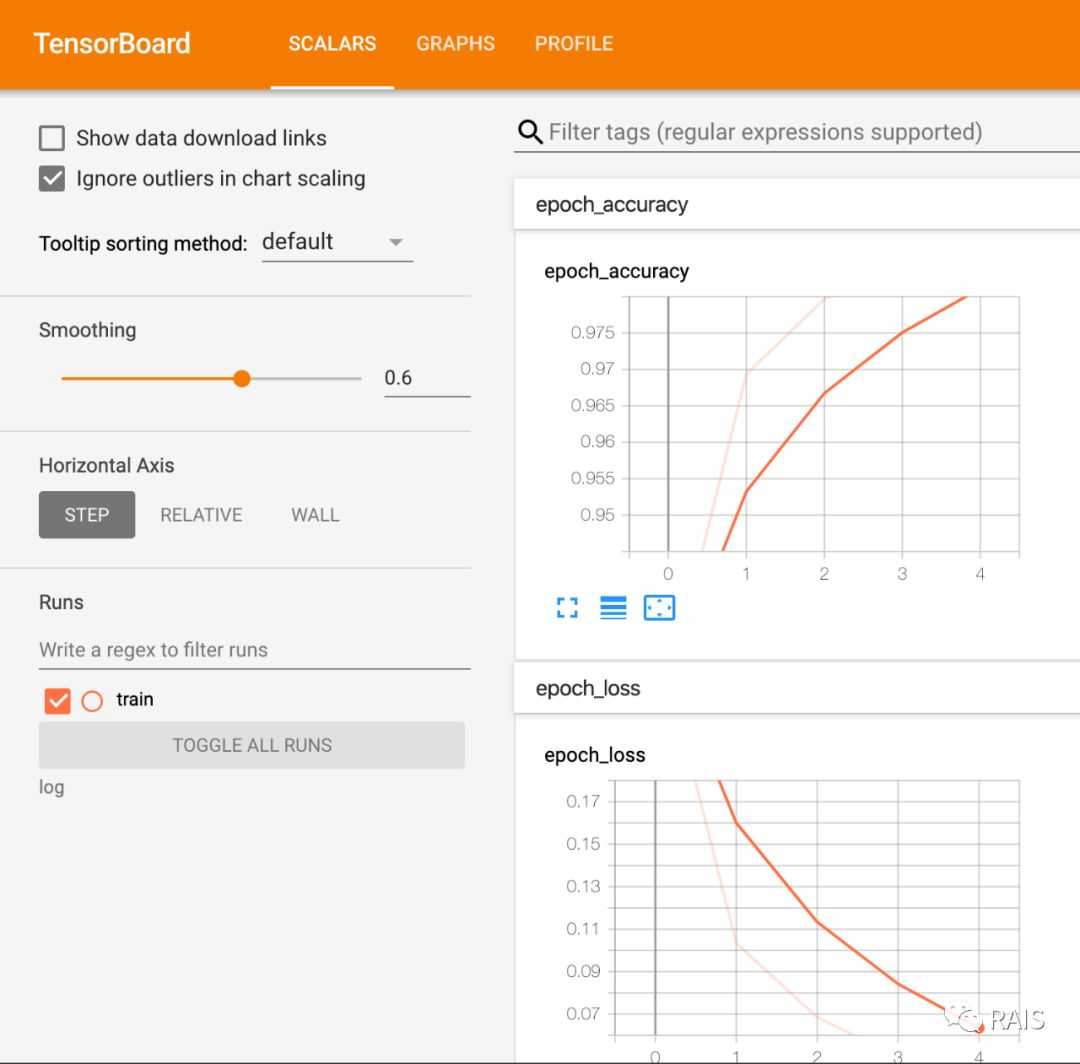Select RELATIVE horizontal axis
The height and width of the screenshot is (1064, 1080).
pos(201,514)
